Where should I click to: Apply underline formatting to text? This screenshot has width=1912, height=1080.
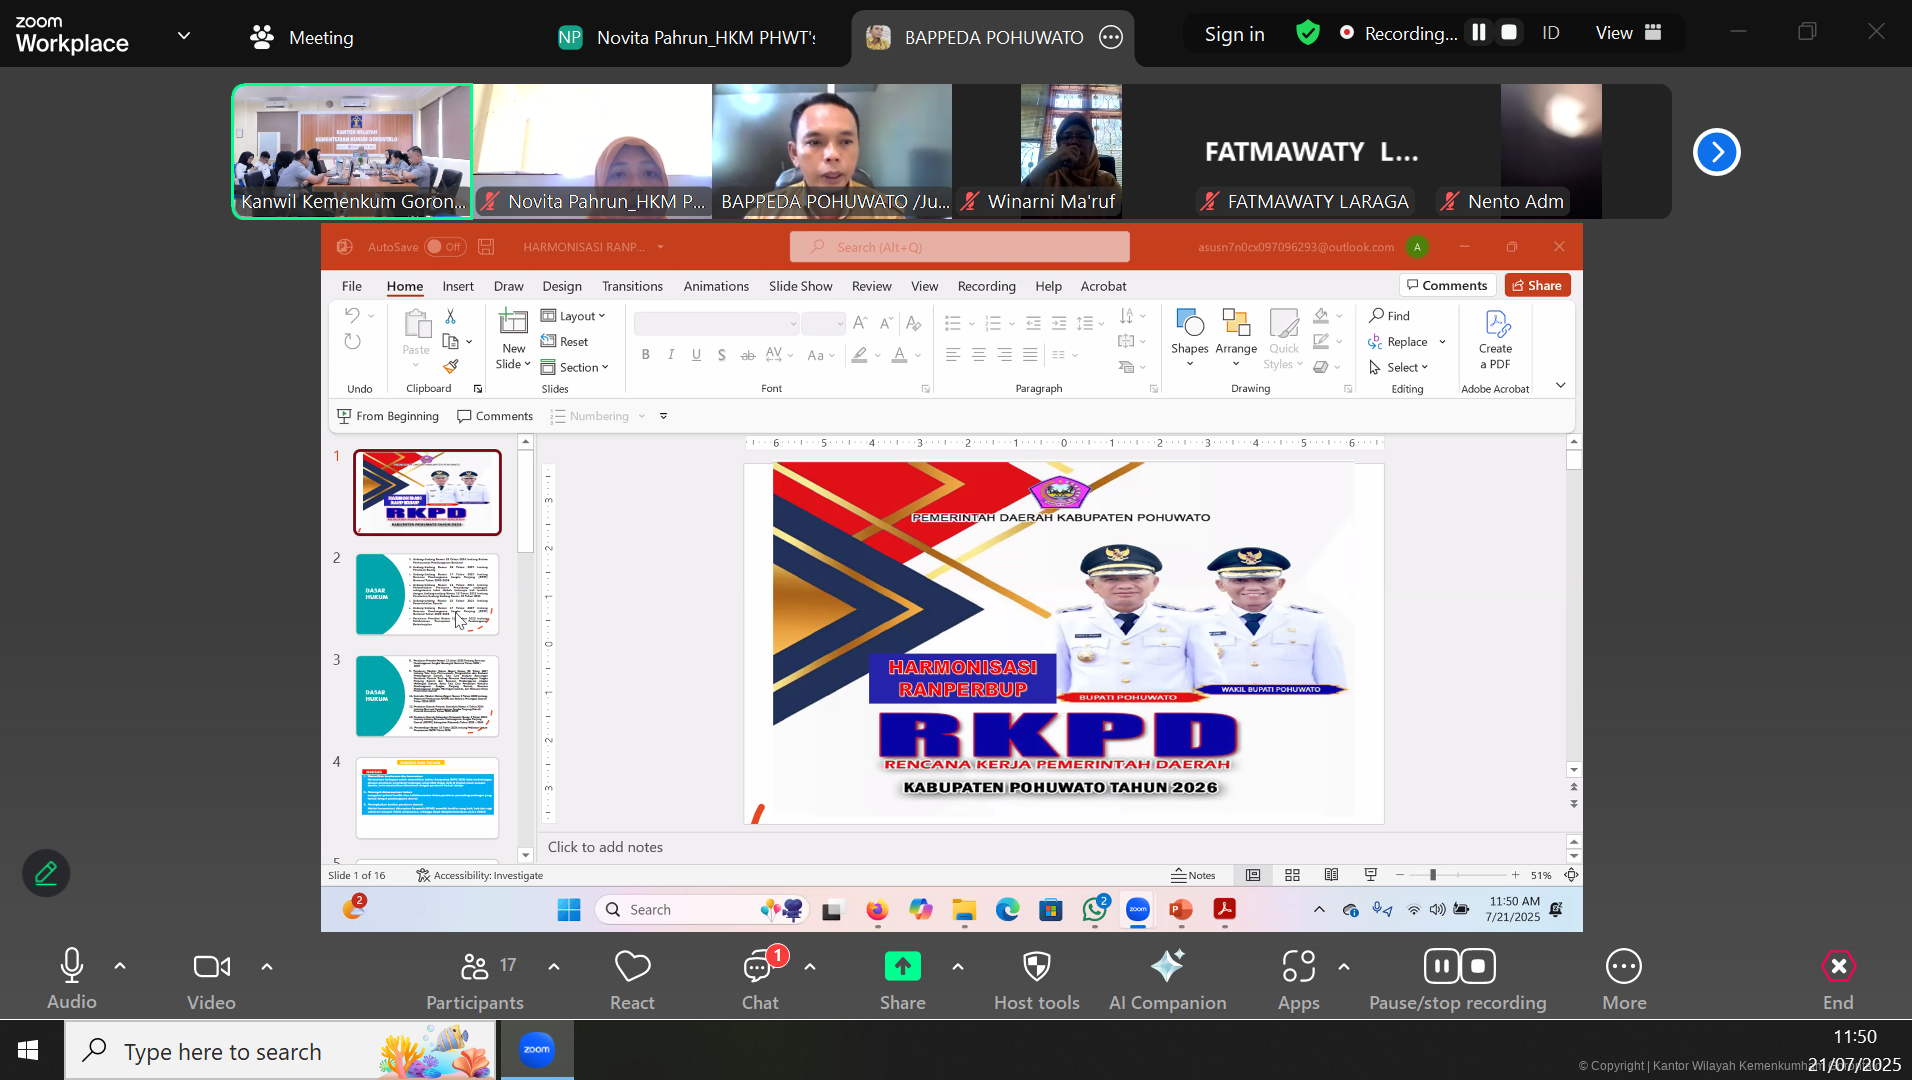pos(696,354)
